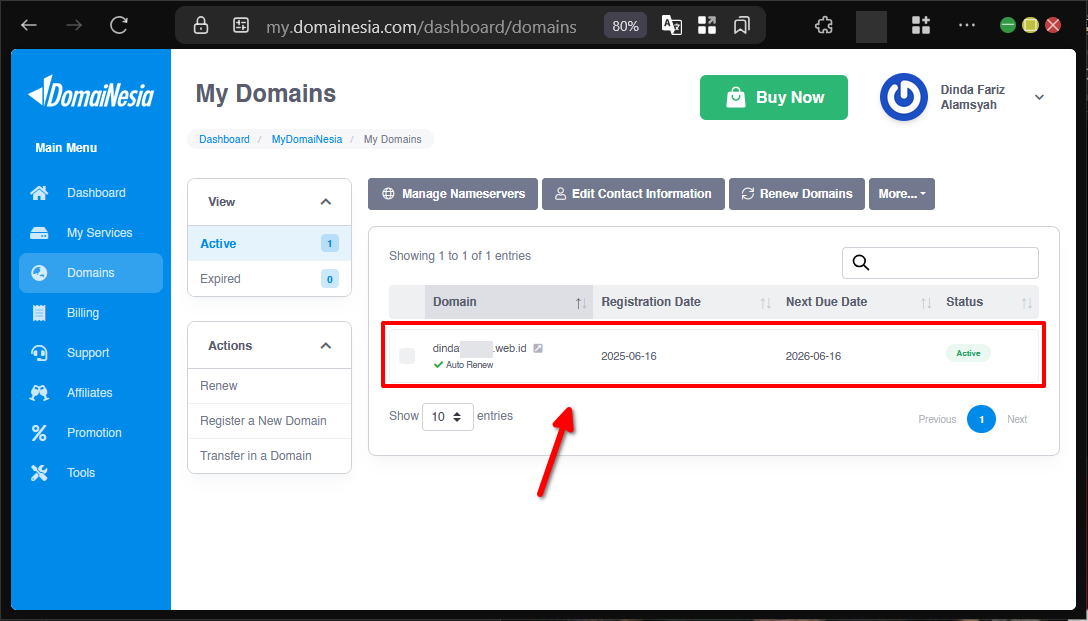Image resolution: width=1088 pixels, height=621 pixels.
Task: Check the domain row selection checkbox
Action: tap(405, 355)
